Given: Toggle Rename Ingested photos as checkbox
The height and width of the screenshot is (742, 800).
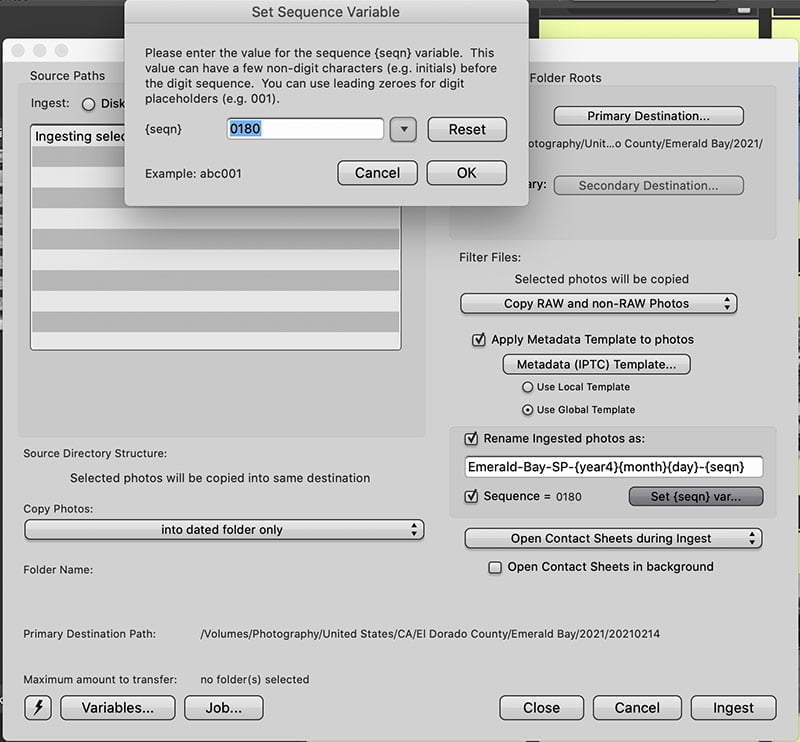Looking at the screenshot, I should pos(471,438).
